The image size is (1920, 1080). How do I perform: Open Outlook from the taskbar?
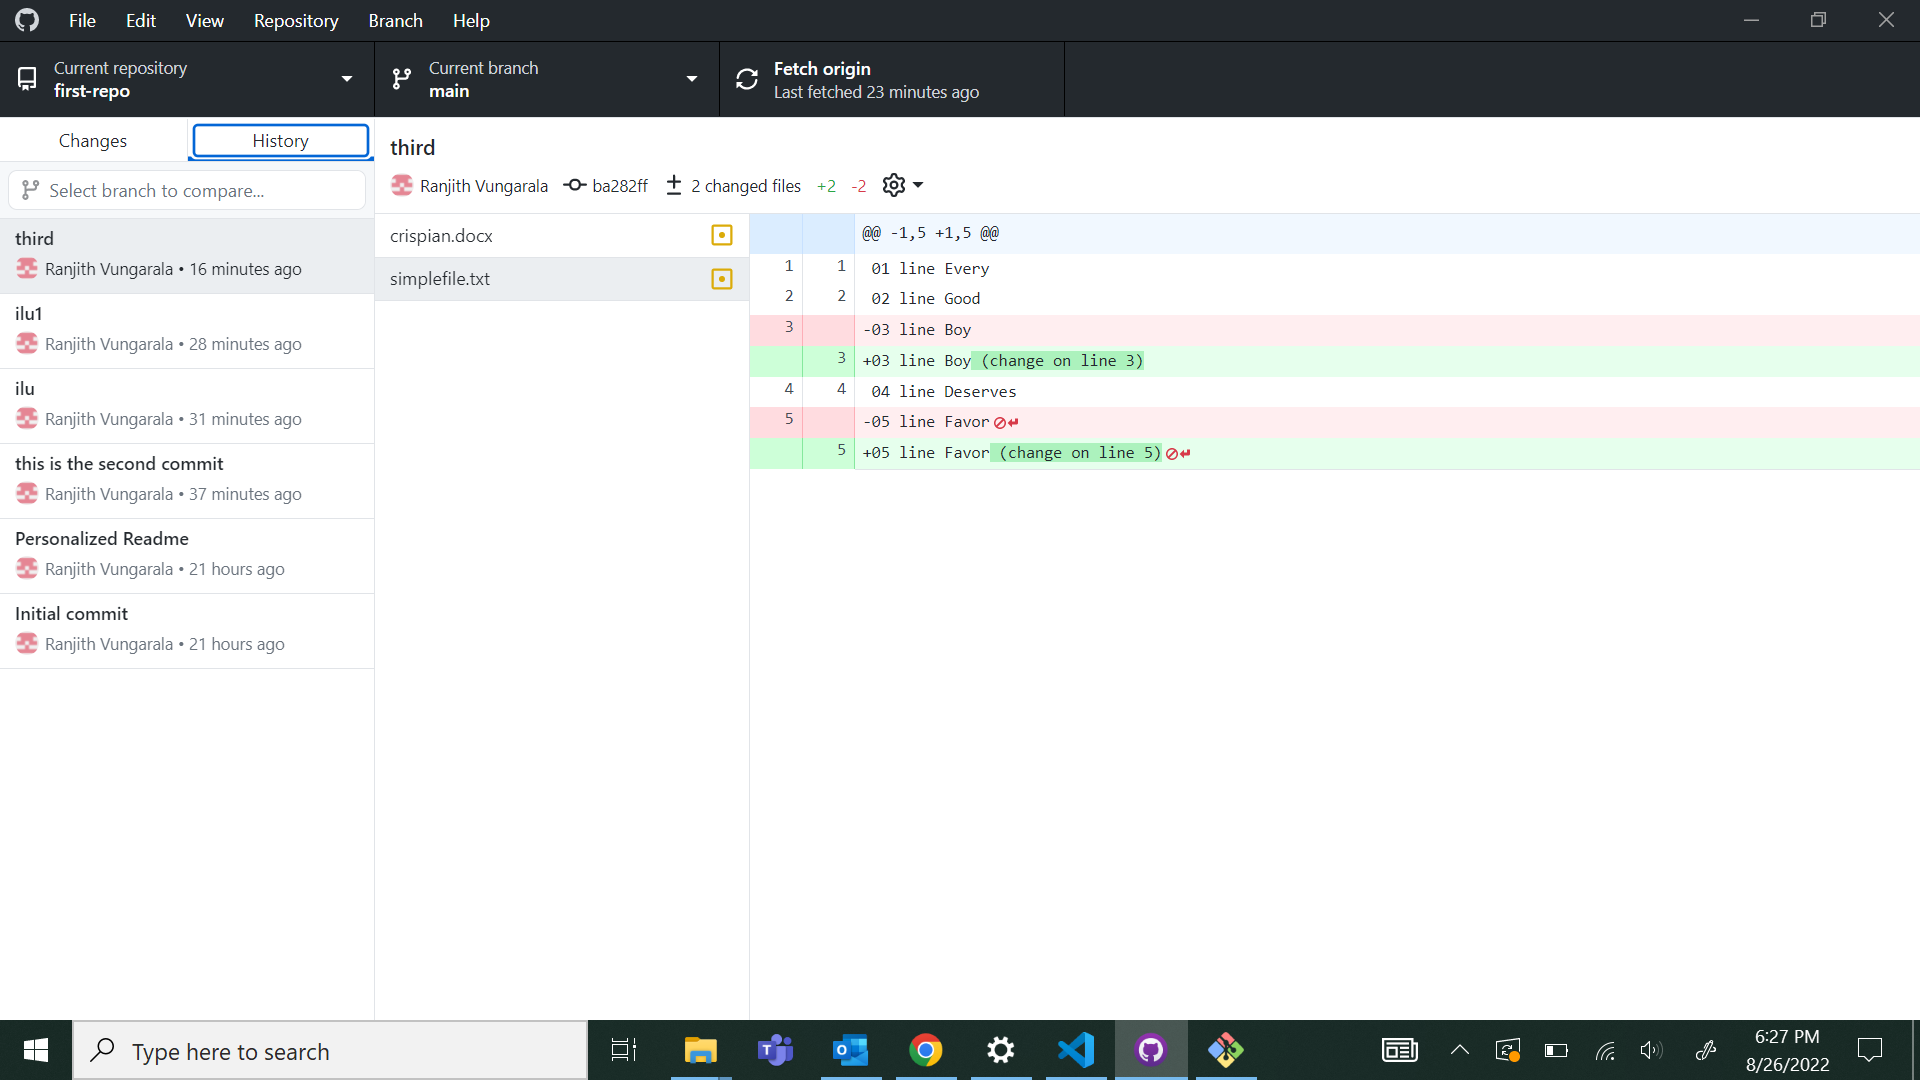tap(851, 1050)
